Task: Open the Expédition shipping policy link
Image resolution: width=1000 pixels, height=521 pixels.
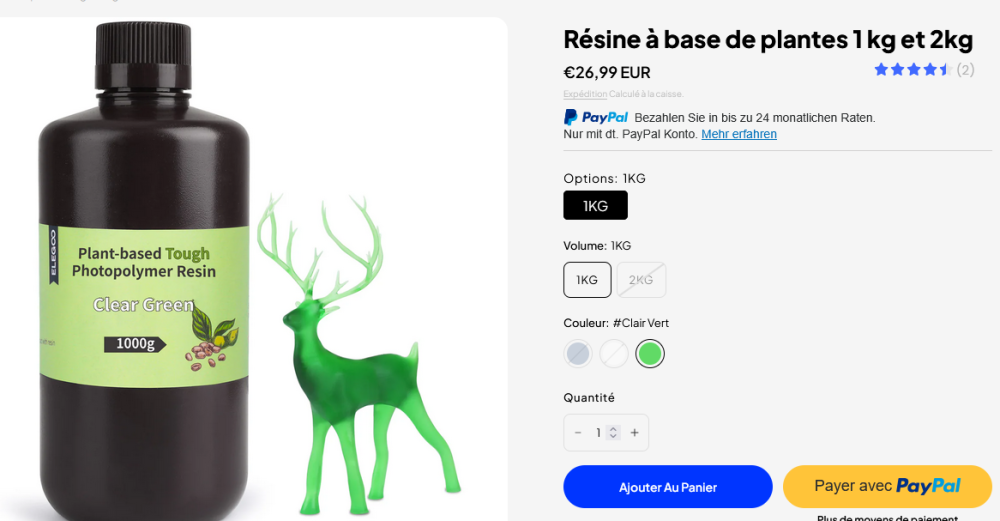Action: pyautogui.click(x=585, y=94)
